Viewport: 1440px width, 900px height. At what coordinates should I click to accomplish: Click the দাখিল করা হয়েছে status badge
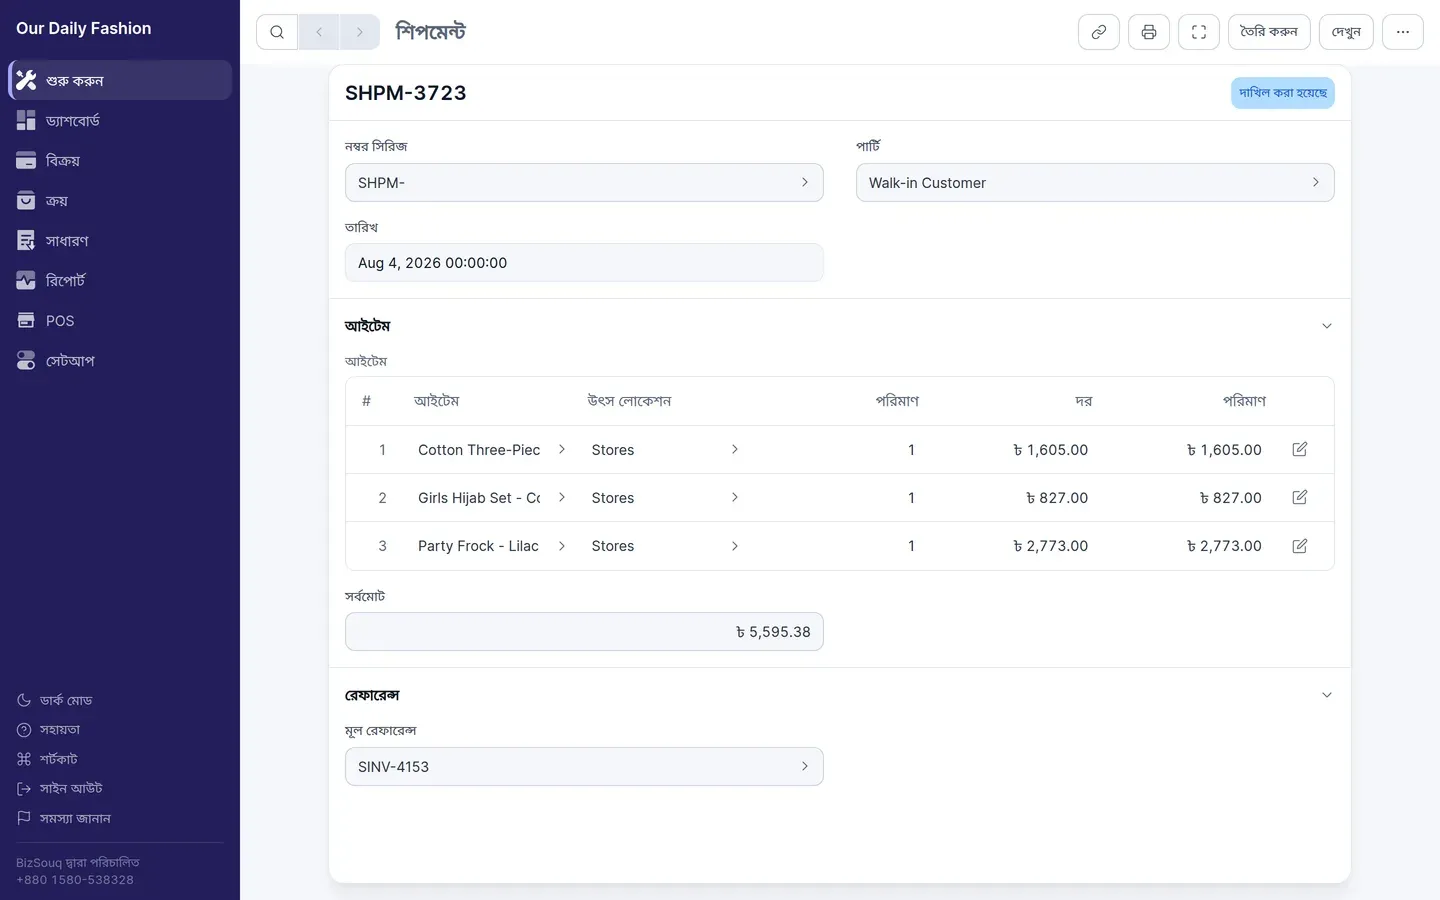coord(1282,93)
